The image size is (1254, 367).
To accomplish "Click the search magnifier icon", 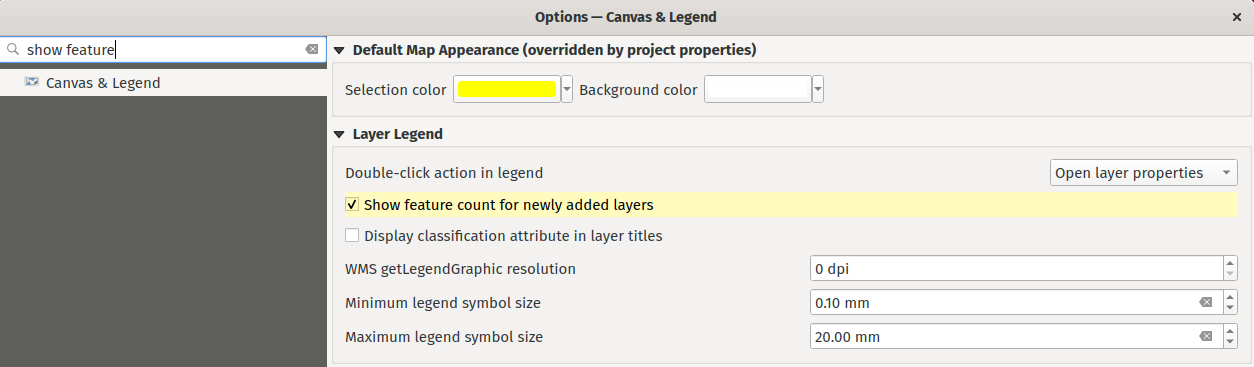I will 13,49.
